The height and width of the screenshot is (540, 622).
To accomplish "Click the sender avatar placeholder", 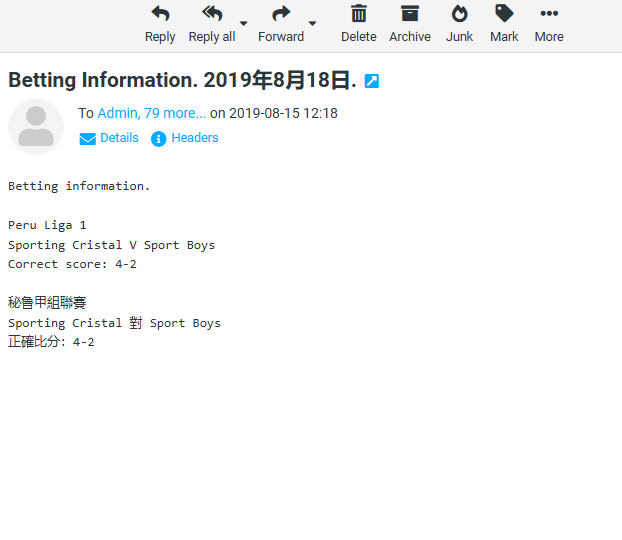I will pyautogui.click(x=36, y=127).
